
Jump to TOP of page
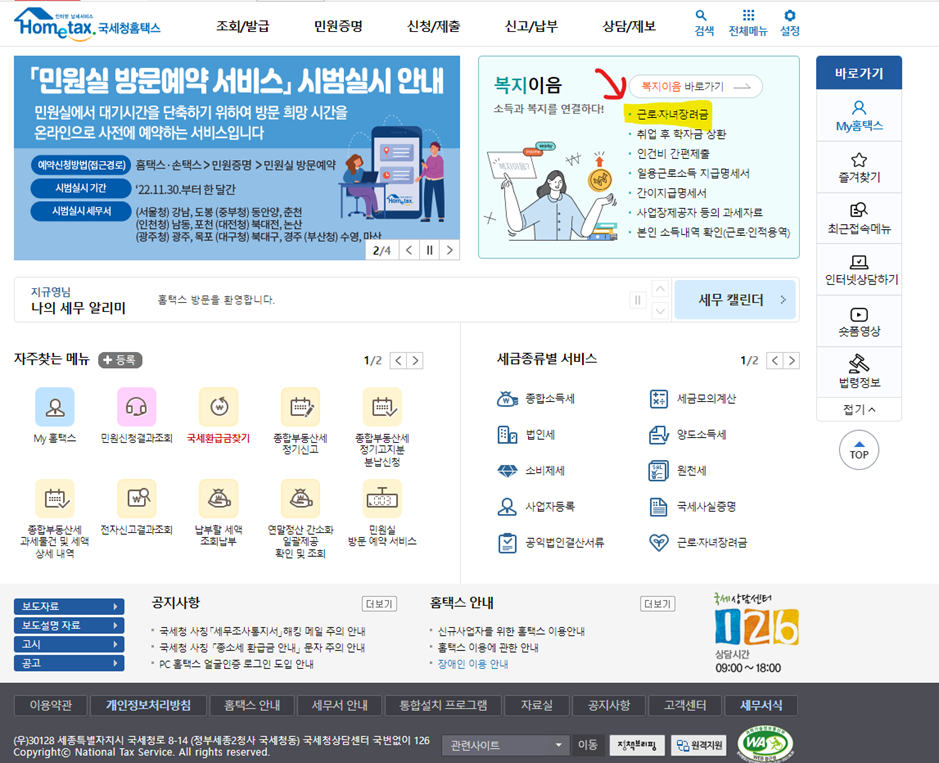click(x=859, y=450)
